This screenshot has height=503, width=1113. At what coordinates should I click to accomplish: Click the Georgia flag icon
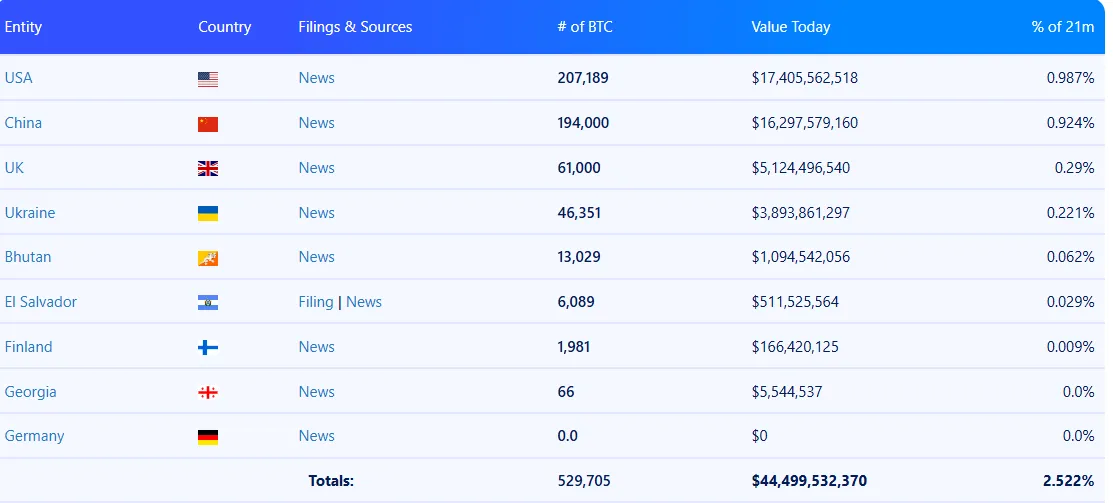click(208, 393)
